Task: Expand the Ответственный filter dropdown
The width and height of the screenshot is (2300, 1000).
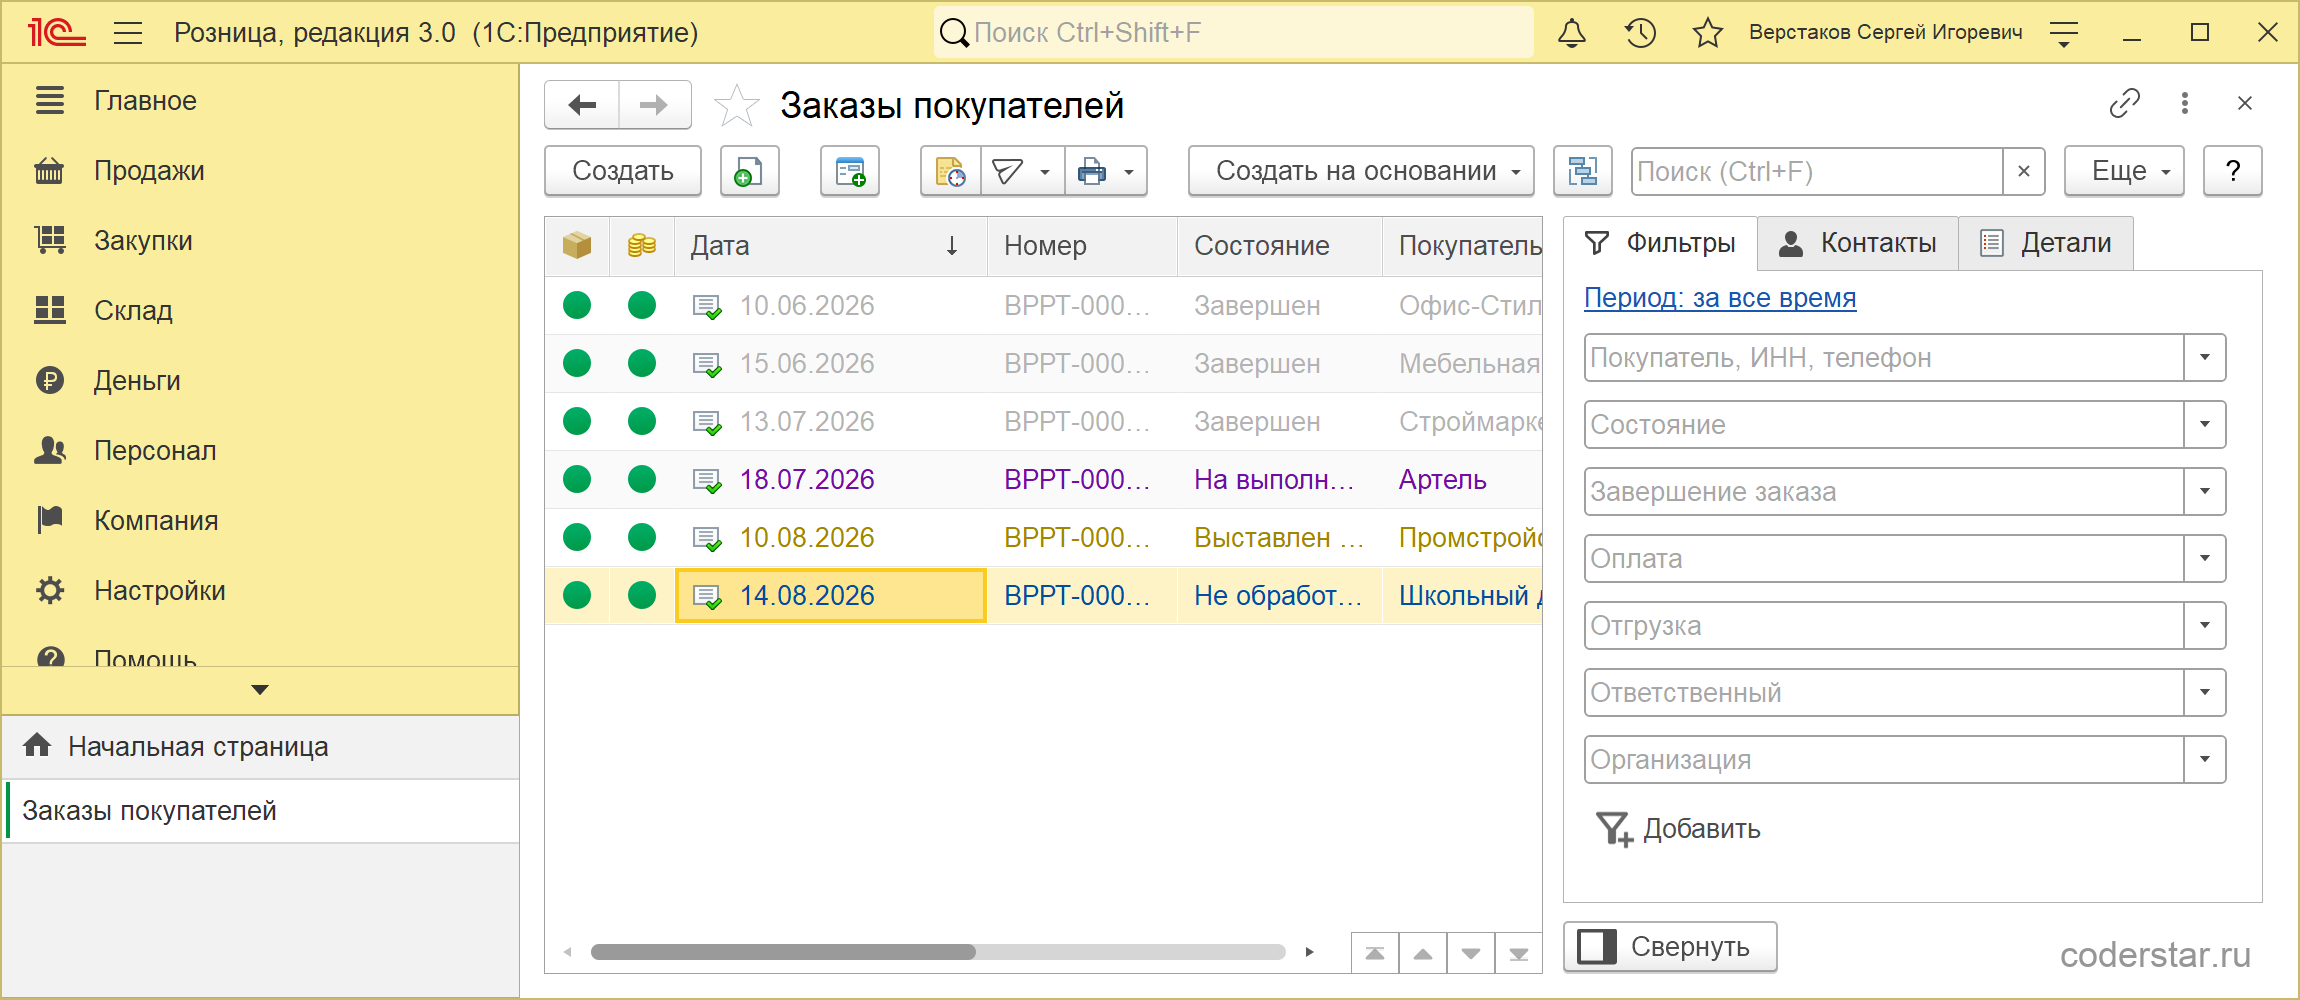Action: click(x=2205, y=693)
